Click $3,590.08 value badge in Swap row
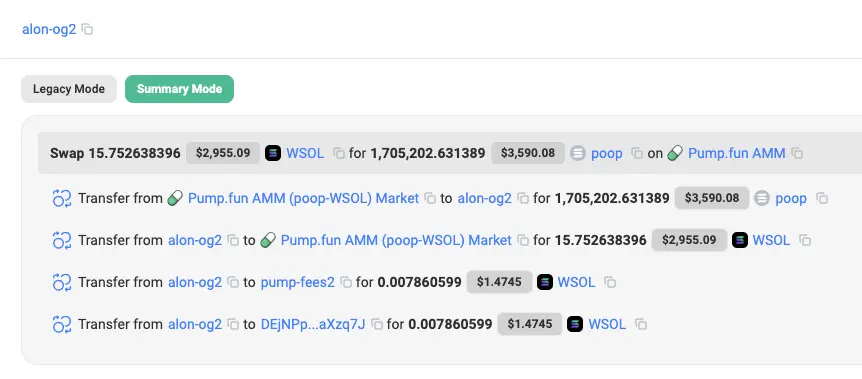This screenshot has height=379, width=862. pos(528,153)
